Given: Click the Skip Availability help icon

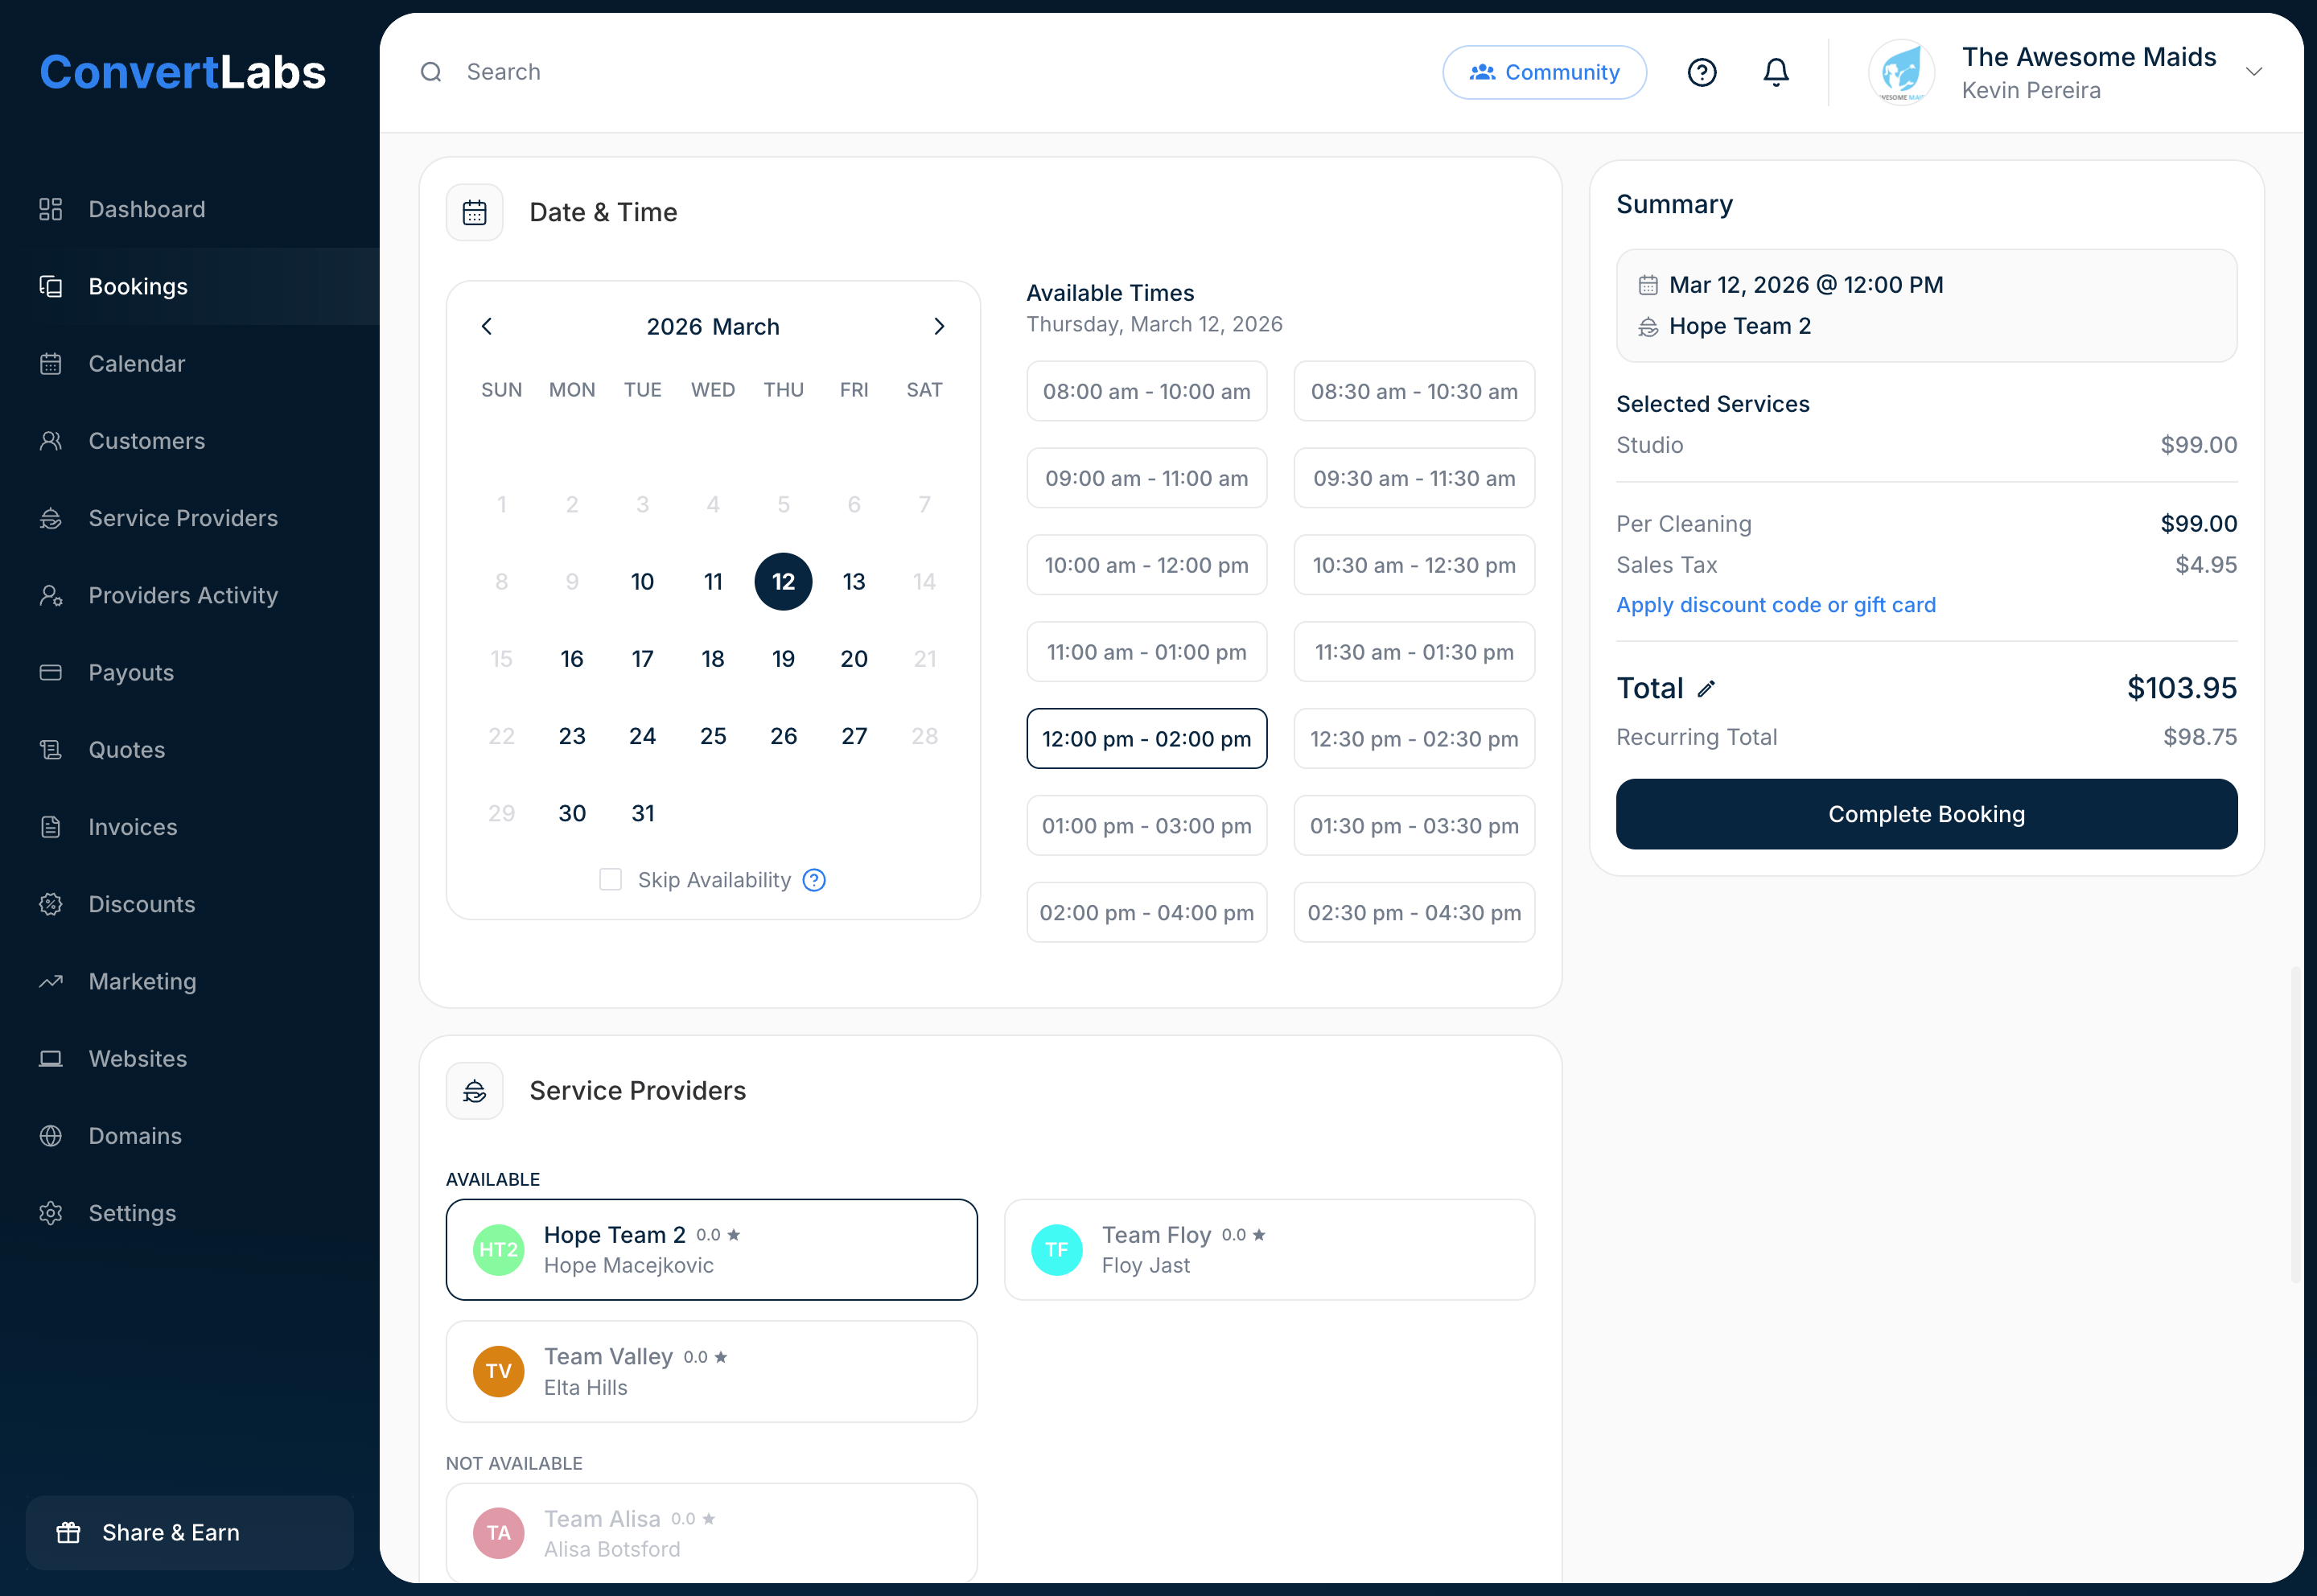Looking at the screenshot, I should click(x=814, y=880).
